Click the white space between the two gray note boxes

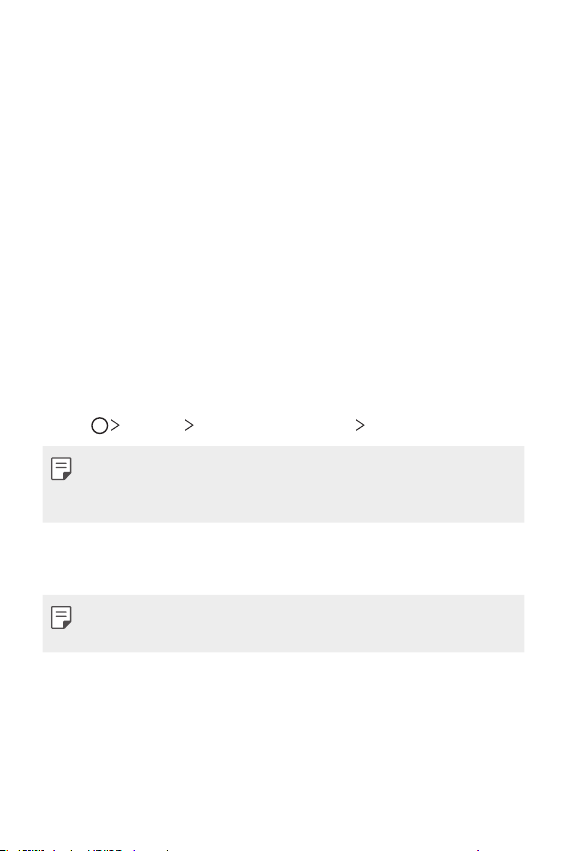283,558
